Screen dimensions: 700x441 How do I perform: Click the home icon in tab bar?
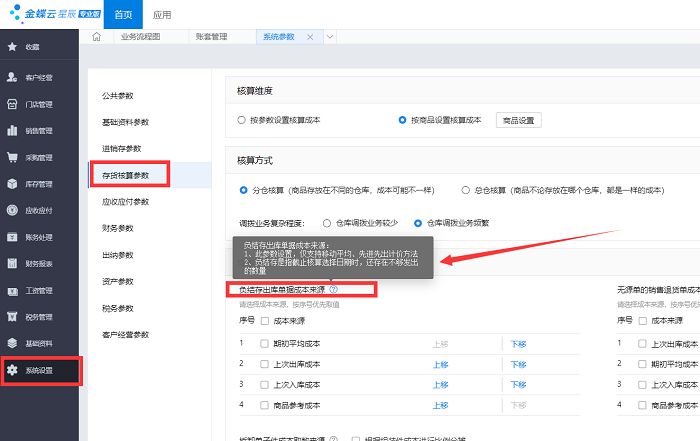click(97, 37)
